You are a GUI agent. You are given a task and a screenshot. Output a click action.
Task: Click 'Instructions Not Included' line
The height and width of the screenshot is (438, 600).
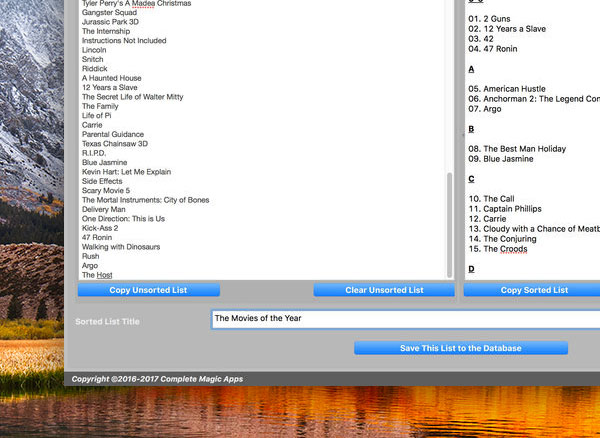(124, 41)
